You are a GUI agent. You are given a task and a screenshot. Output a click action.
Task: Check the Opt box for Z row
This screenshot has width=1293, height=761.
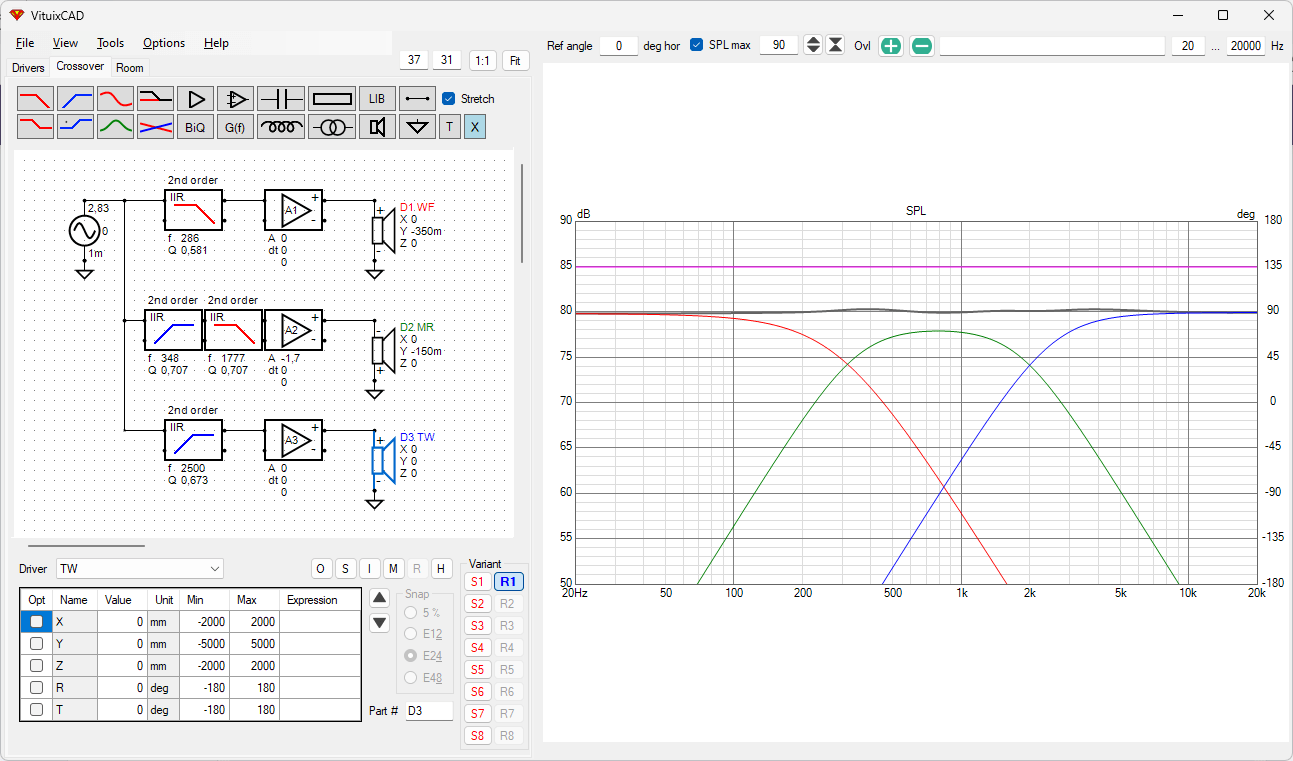36,666
